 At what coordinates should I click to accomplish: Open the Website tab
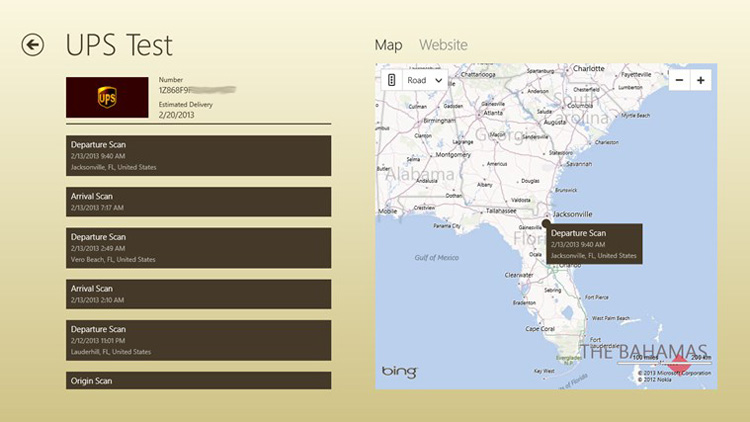point(443,45)
